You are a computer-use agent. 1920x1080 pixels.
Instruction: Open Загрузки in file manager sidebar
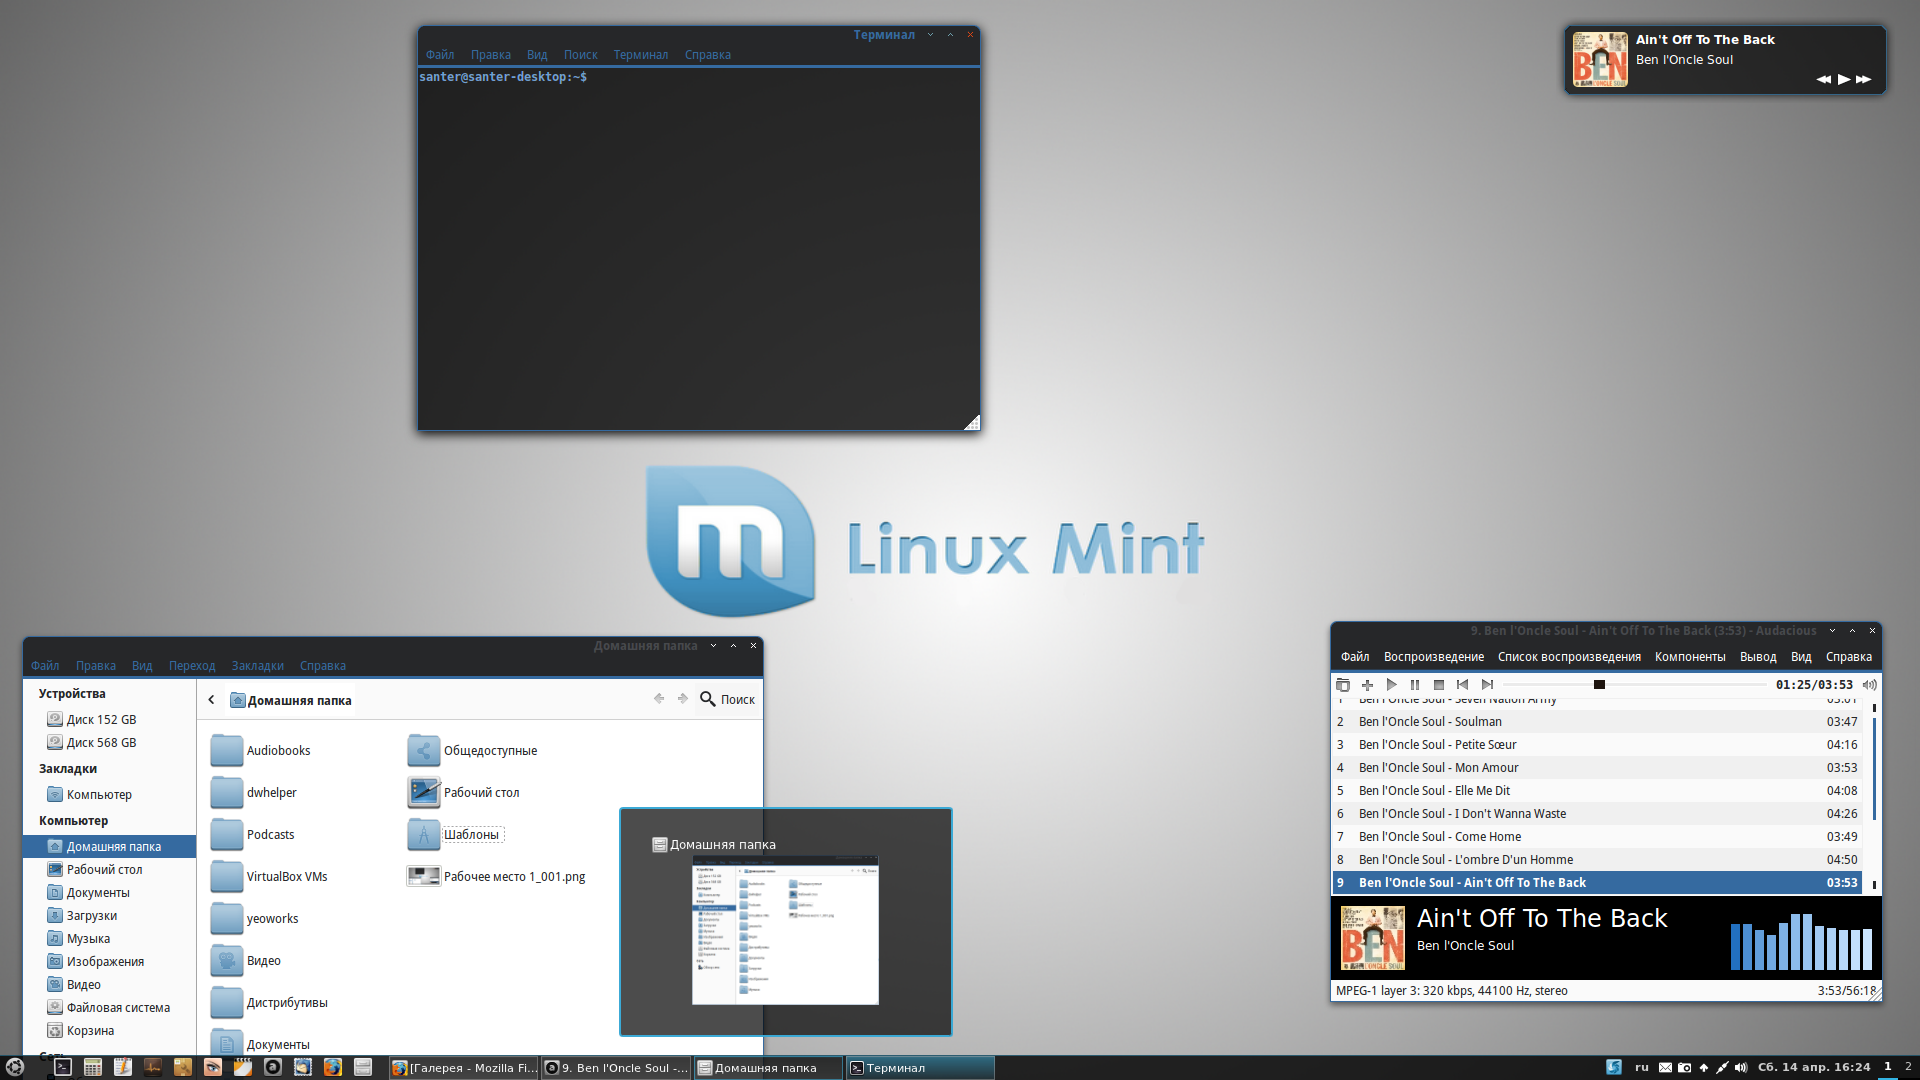pyautogui.click(x=109, y=916)
